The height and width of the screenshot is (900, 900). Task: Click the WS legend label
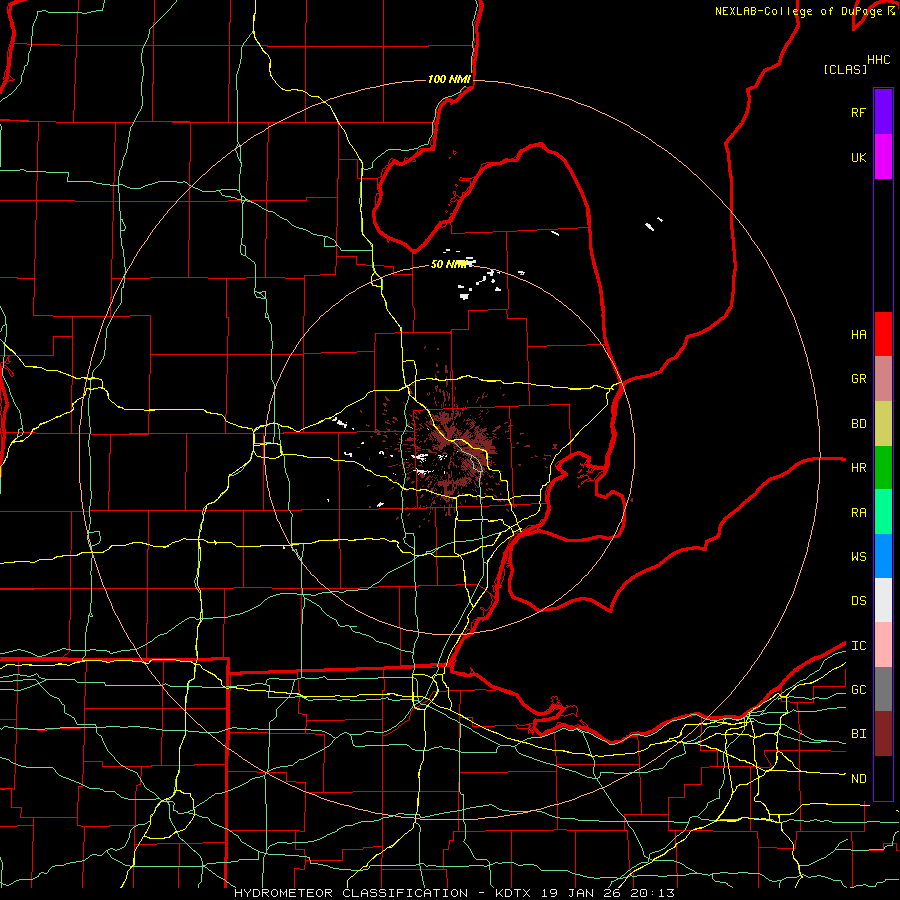[858, 557]
